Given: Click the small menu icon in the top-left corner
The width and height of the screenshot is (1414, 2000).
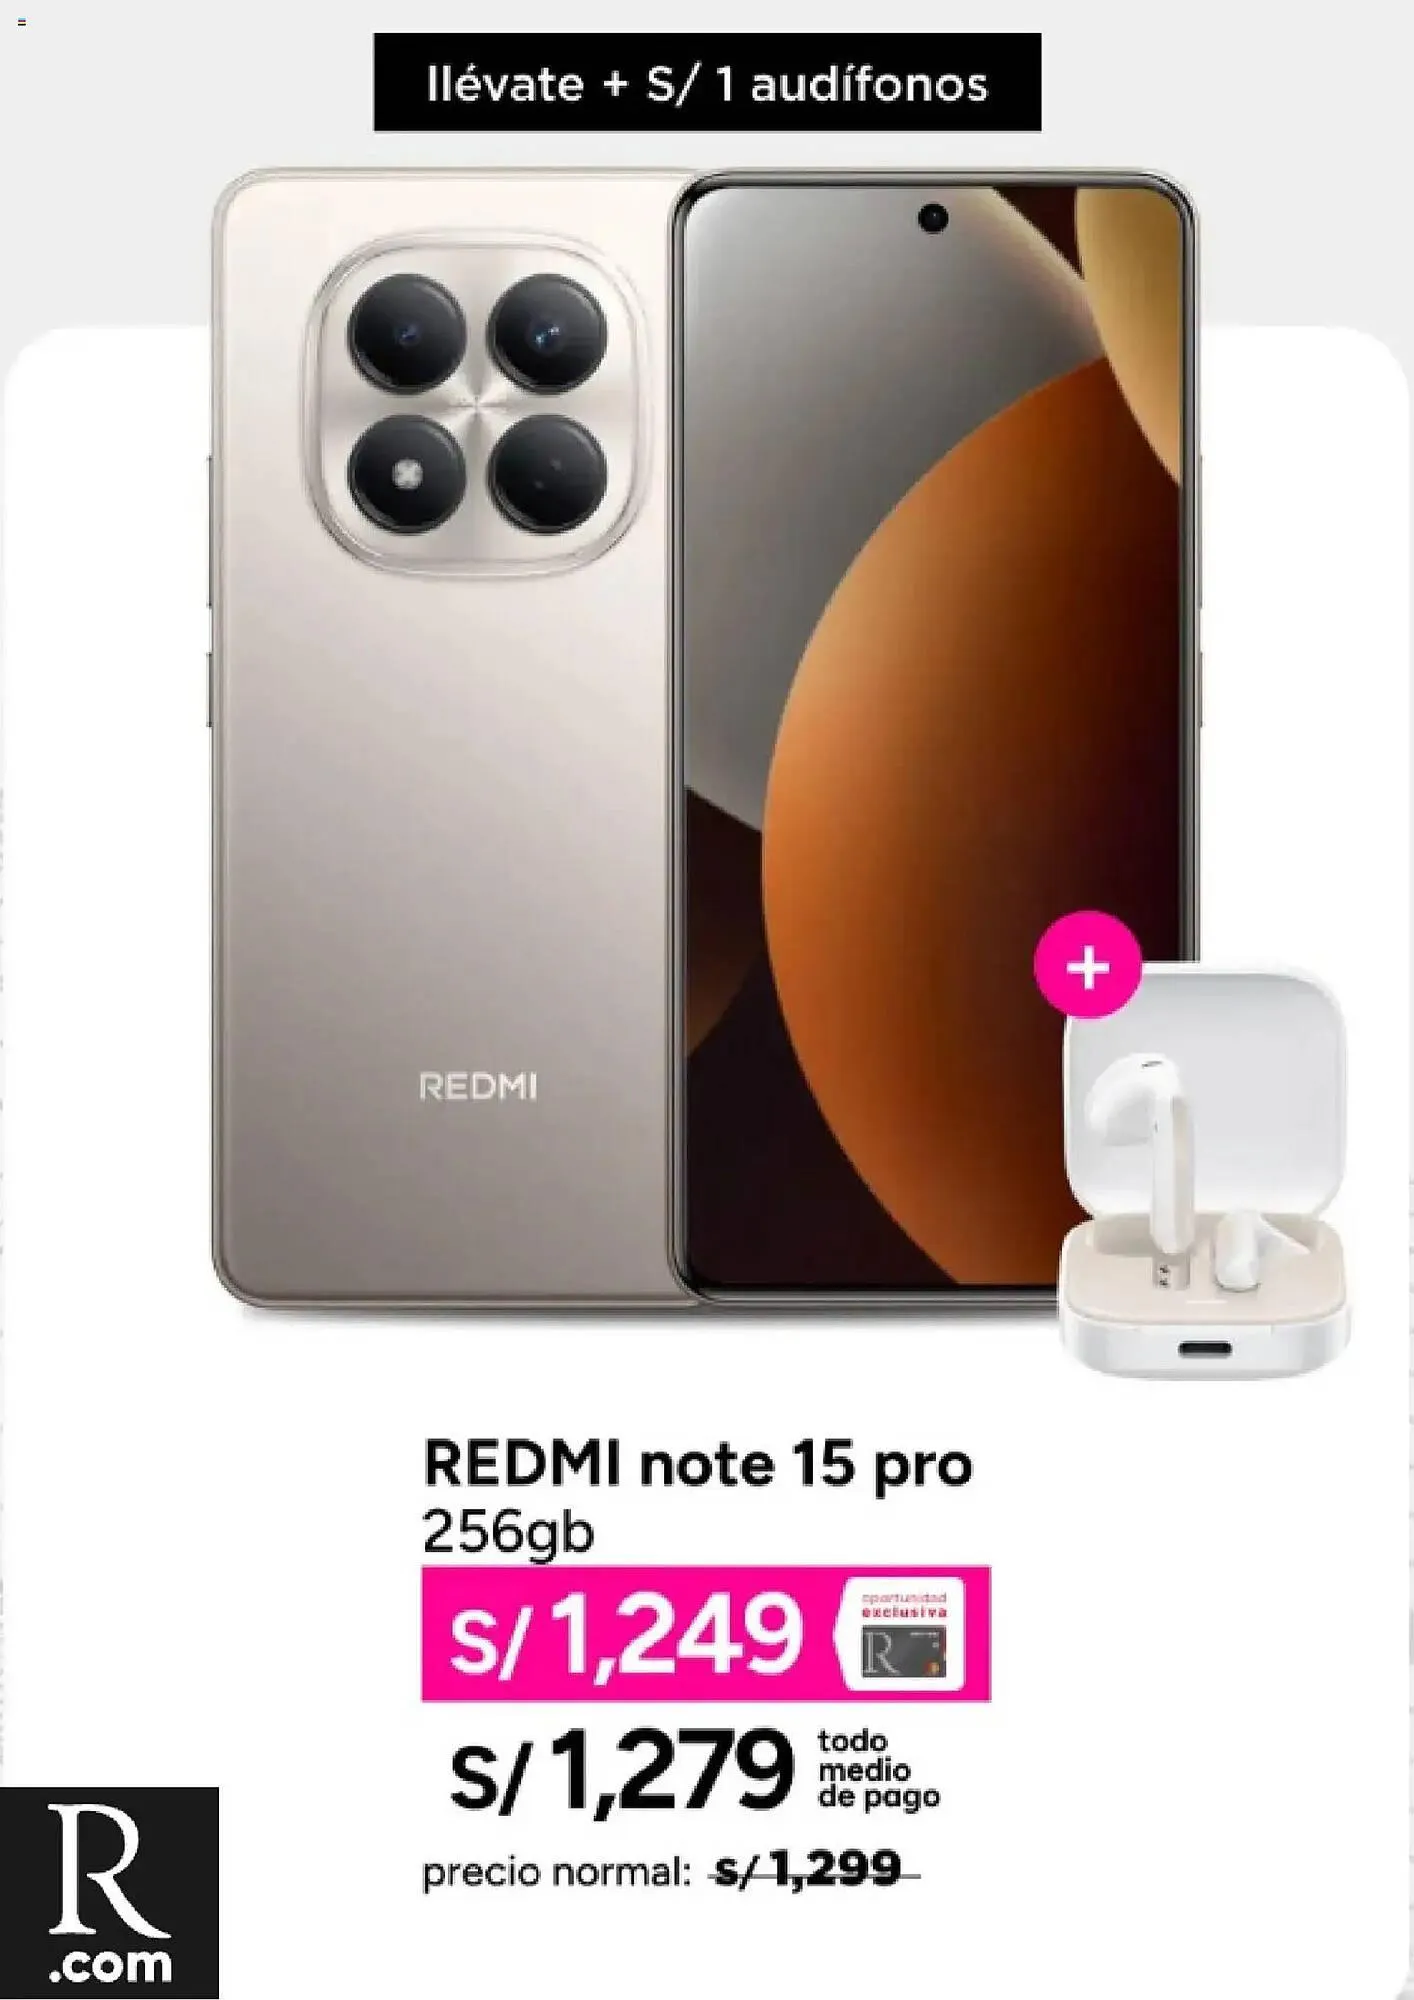Looking at the screenshot, I should coord(22,22).
